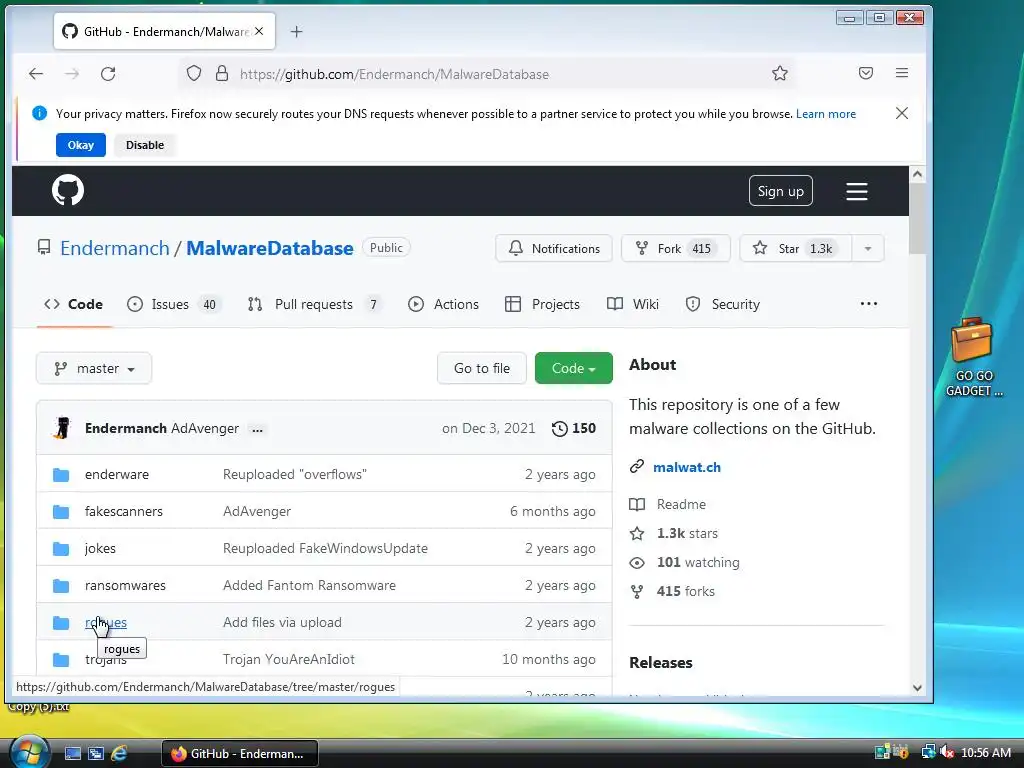Open the GitHub hamburger navigation menu
1024x768 pixels.
856,191
